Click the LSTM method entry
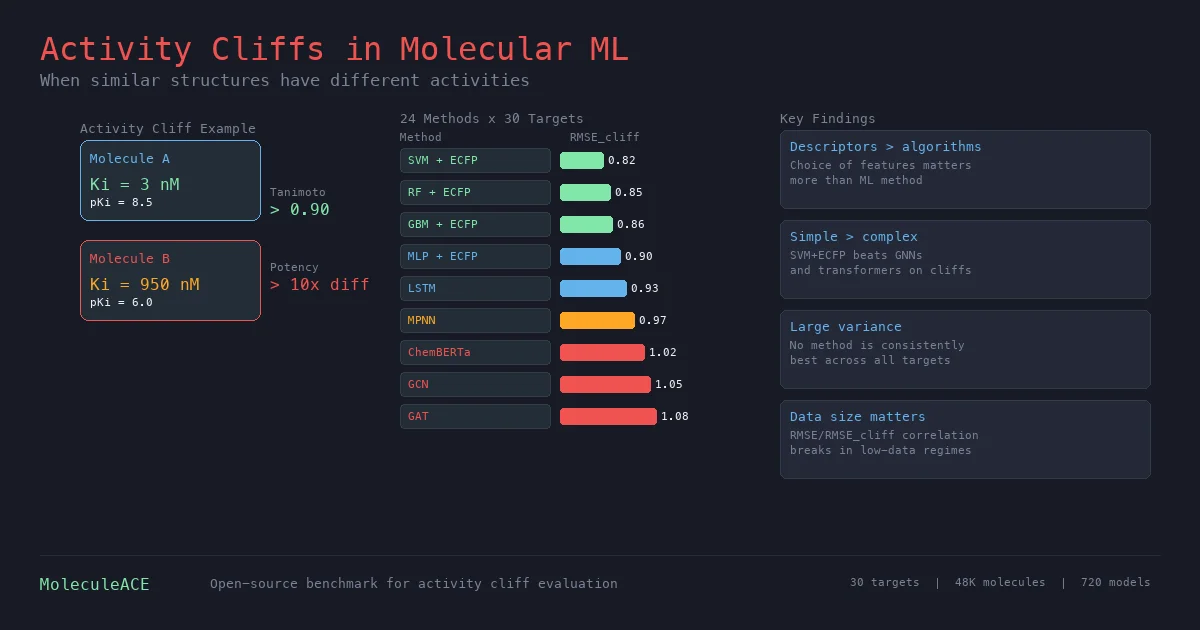The height and width of the screenshot is (630, 1200). tap(475, 288)
